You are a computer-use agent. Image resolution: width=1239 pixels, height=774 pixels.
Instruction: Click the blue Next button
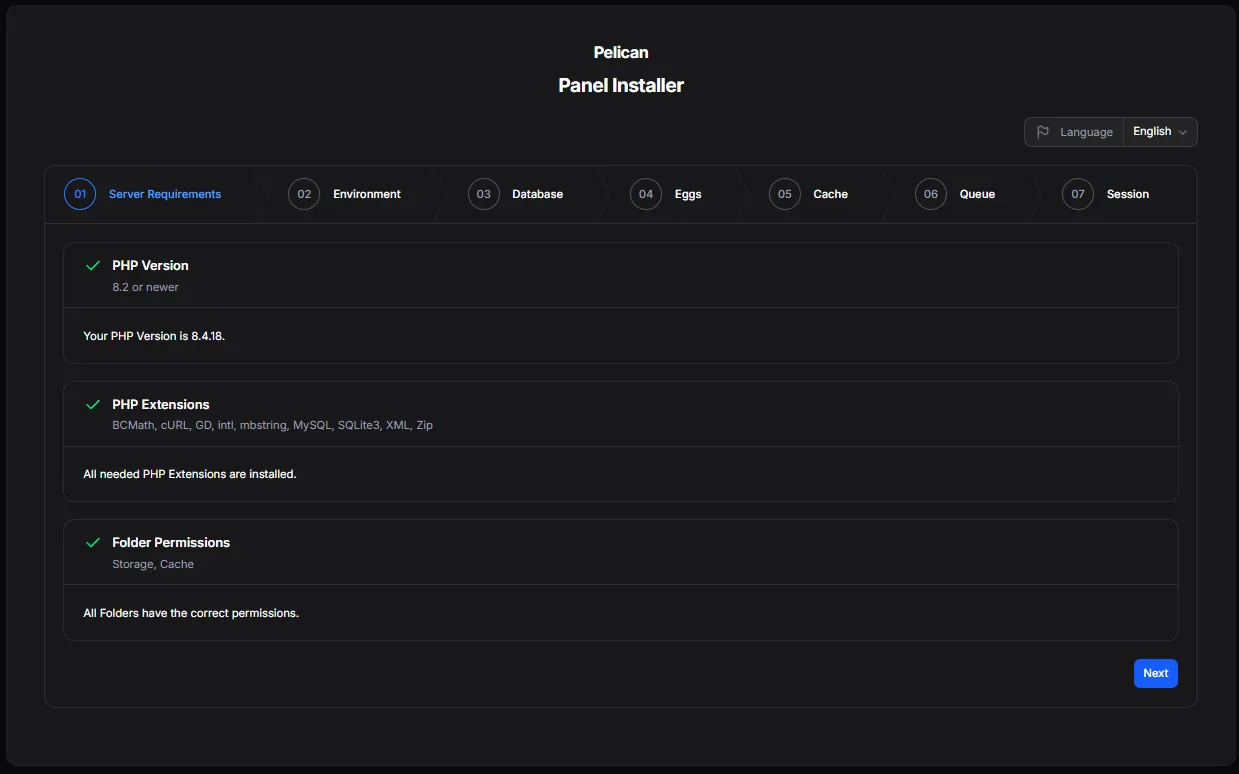(x=1156, y=673)
